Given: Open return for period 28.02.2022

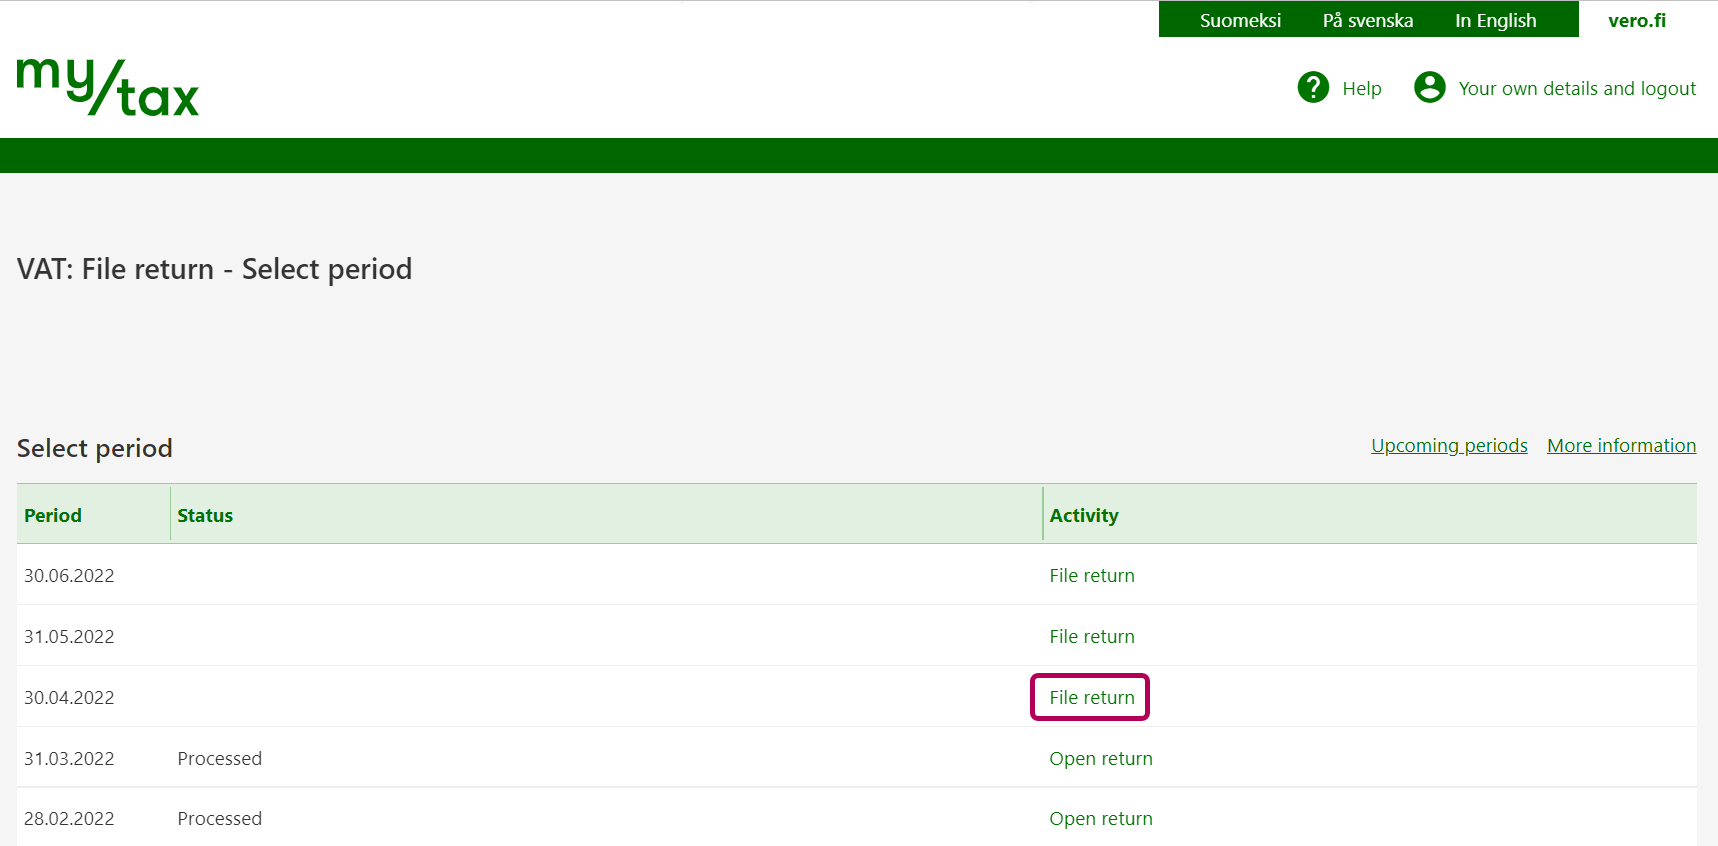Looking at the screenshot, I should (x=1101, y=819).
